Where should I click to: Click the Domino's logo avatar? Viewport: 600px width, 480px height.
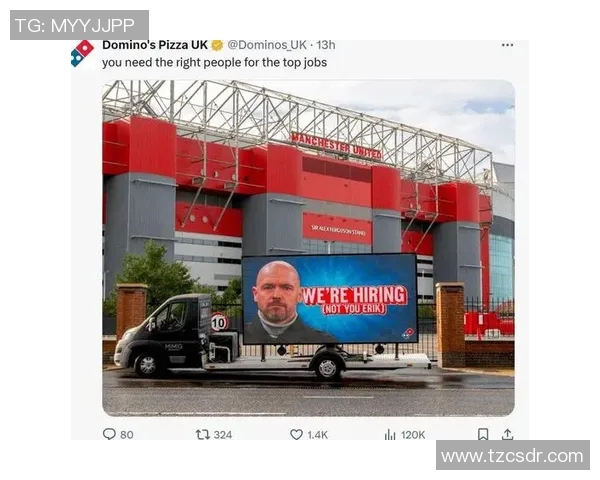click(82, 54)
